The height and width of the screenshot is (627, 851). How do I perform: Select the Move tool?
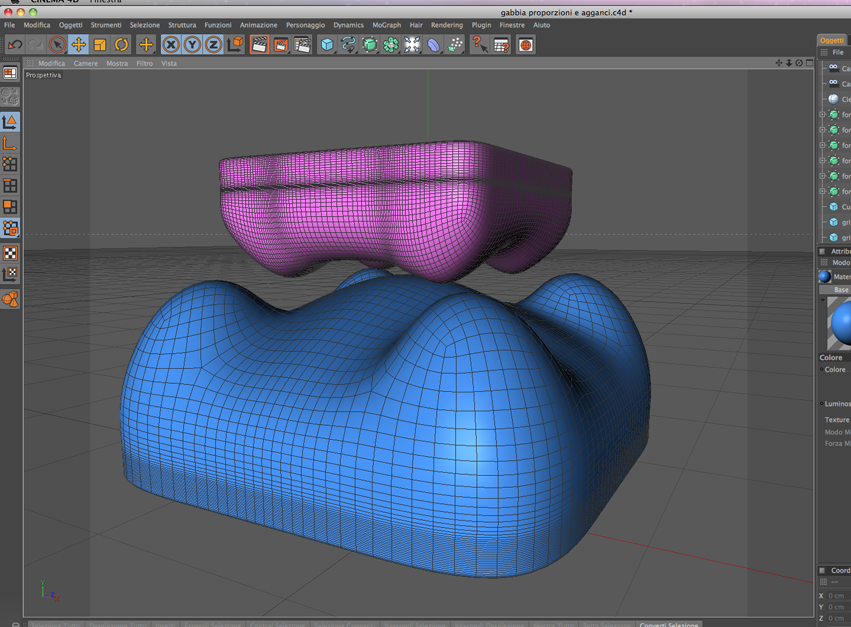point(79,45)
